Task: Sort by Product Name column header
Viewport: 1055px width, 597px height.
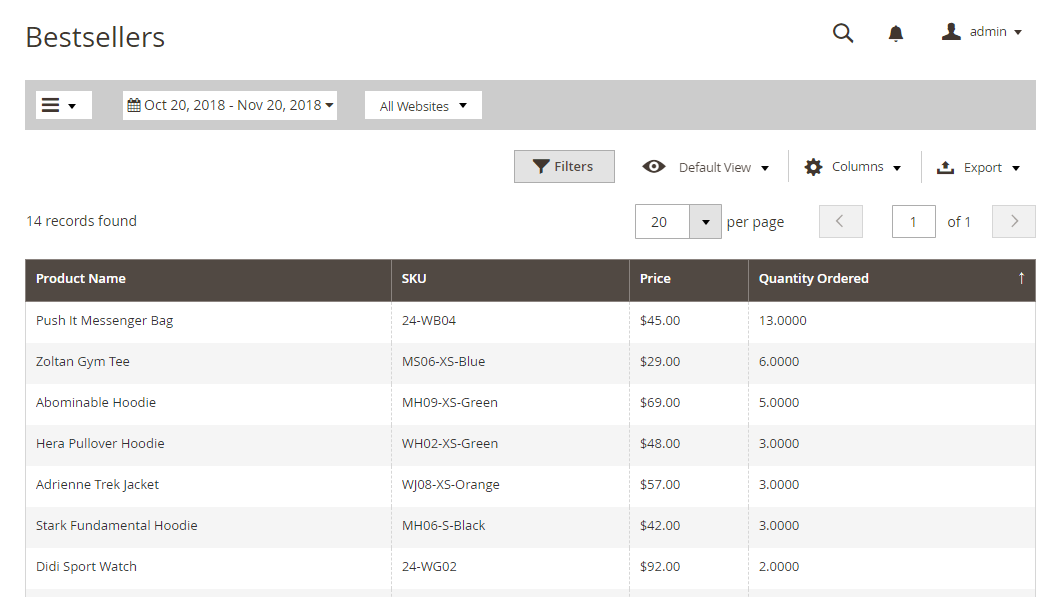Action: click(x=81, y=279)
